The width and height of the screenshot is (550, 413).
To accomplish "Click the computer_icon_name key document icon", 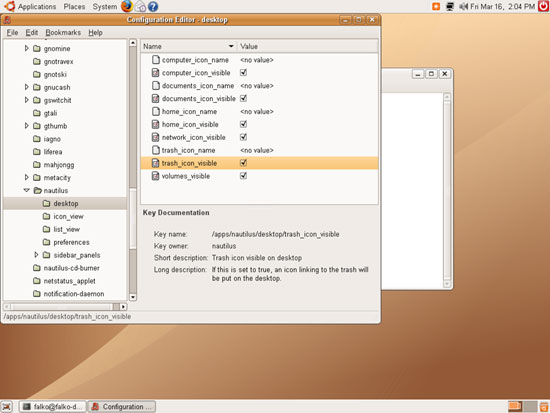I will point(155,60).
